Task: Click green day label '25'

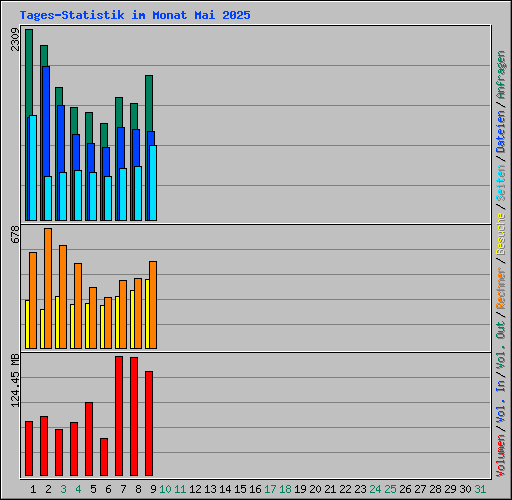Action: (x=390, y=489)
